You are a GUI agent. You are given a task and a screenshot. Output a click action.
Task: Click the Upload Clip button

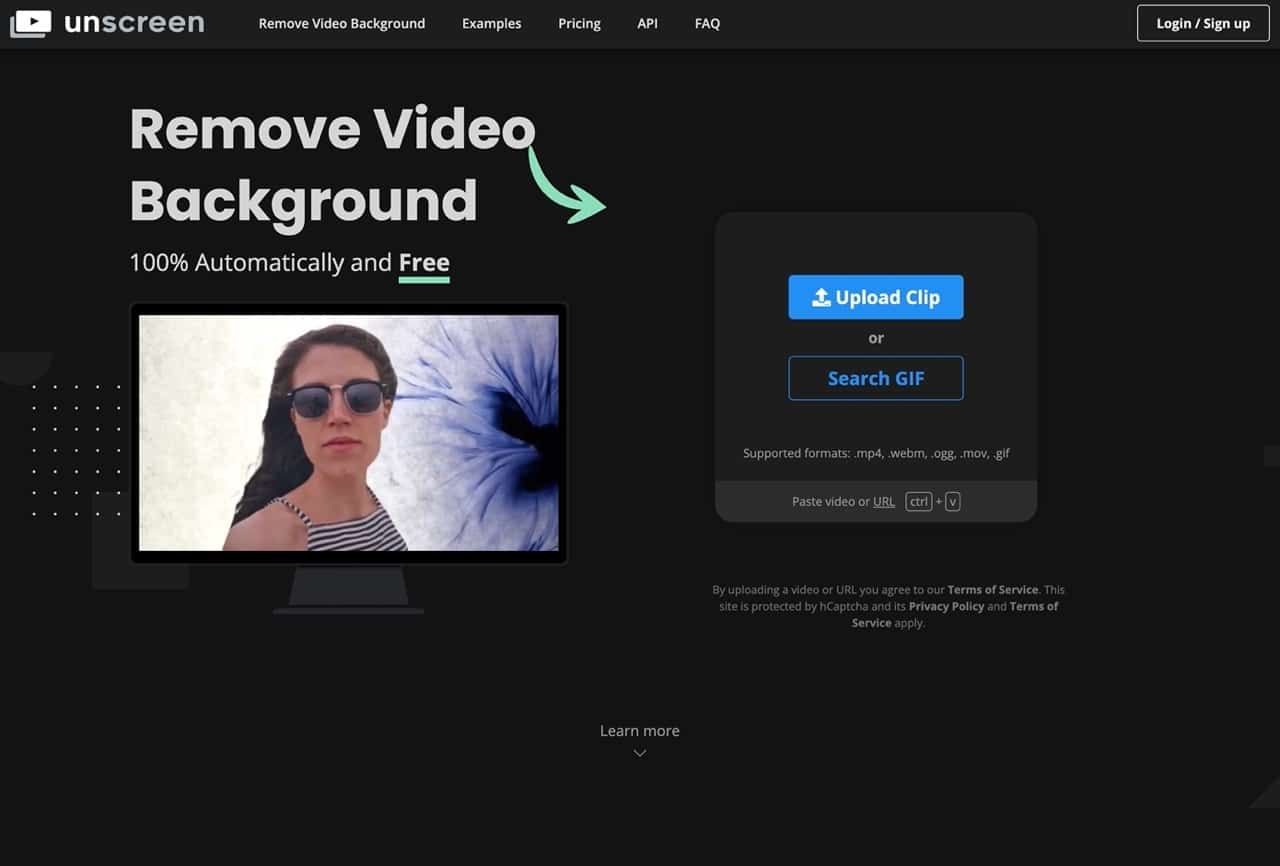click(876, 297)
